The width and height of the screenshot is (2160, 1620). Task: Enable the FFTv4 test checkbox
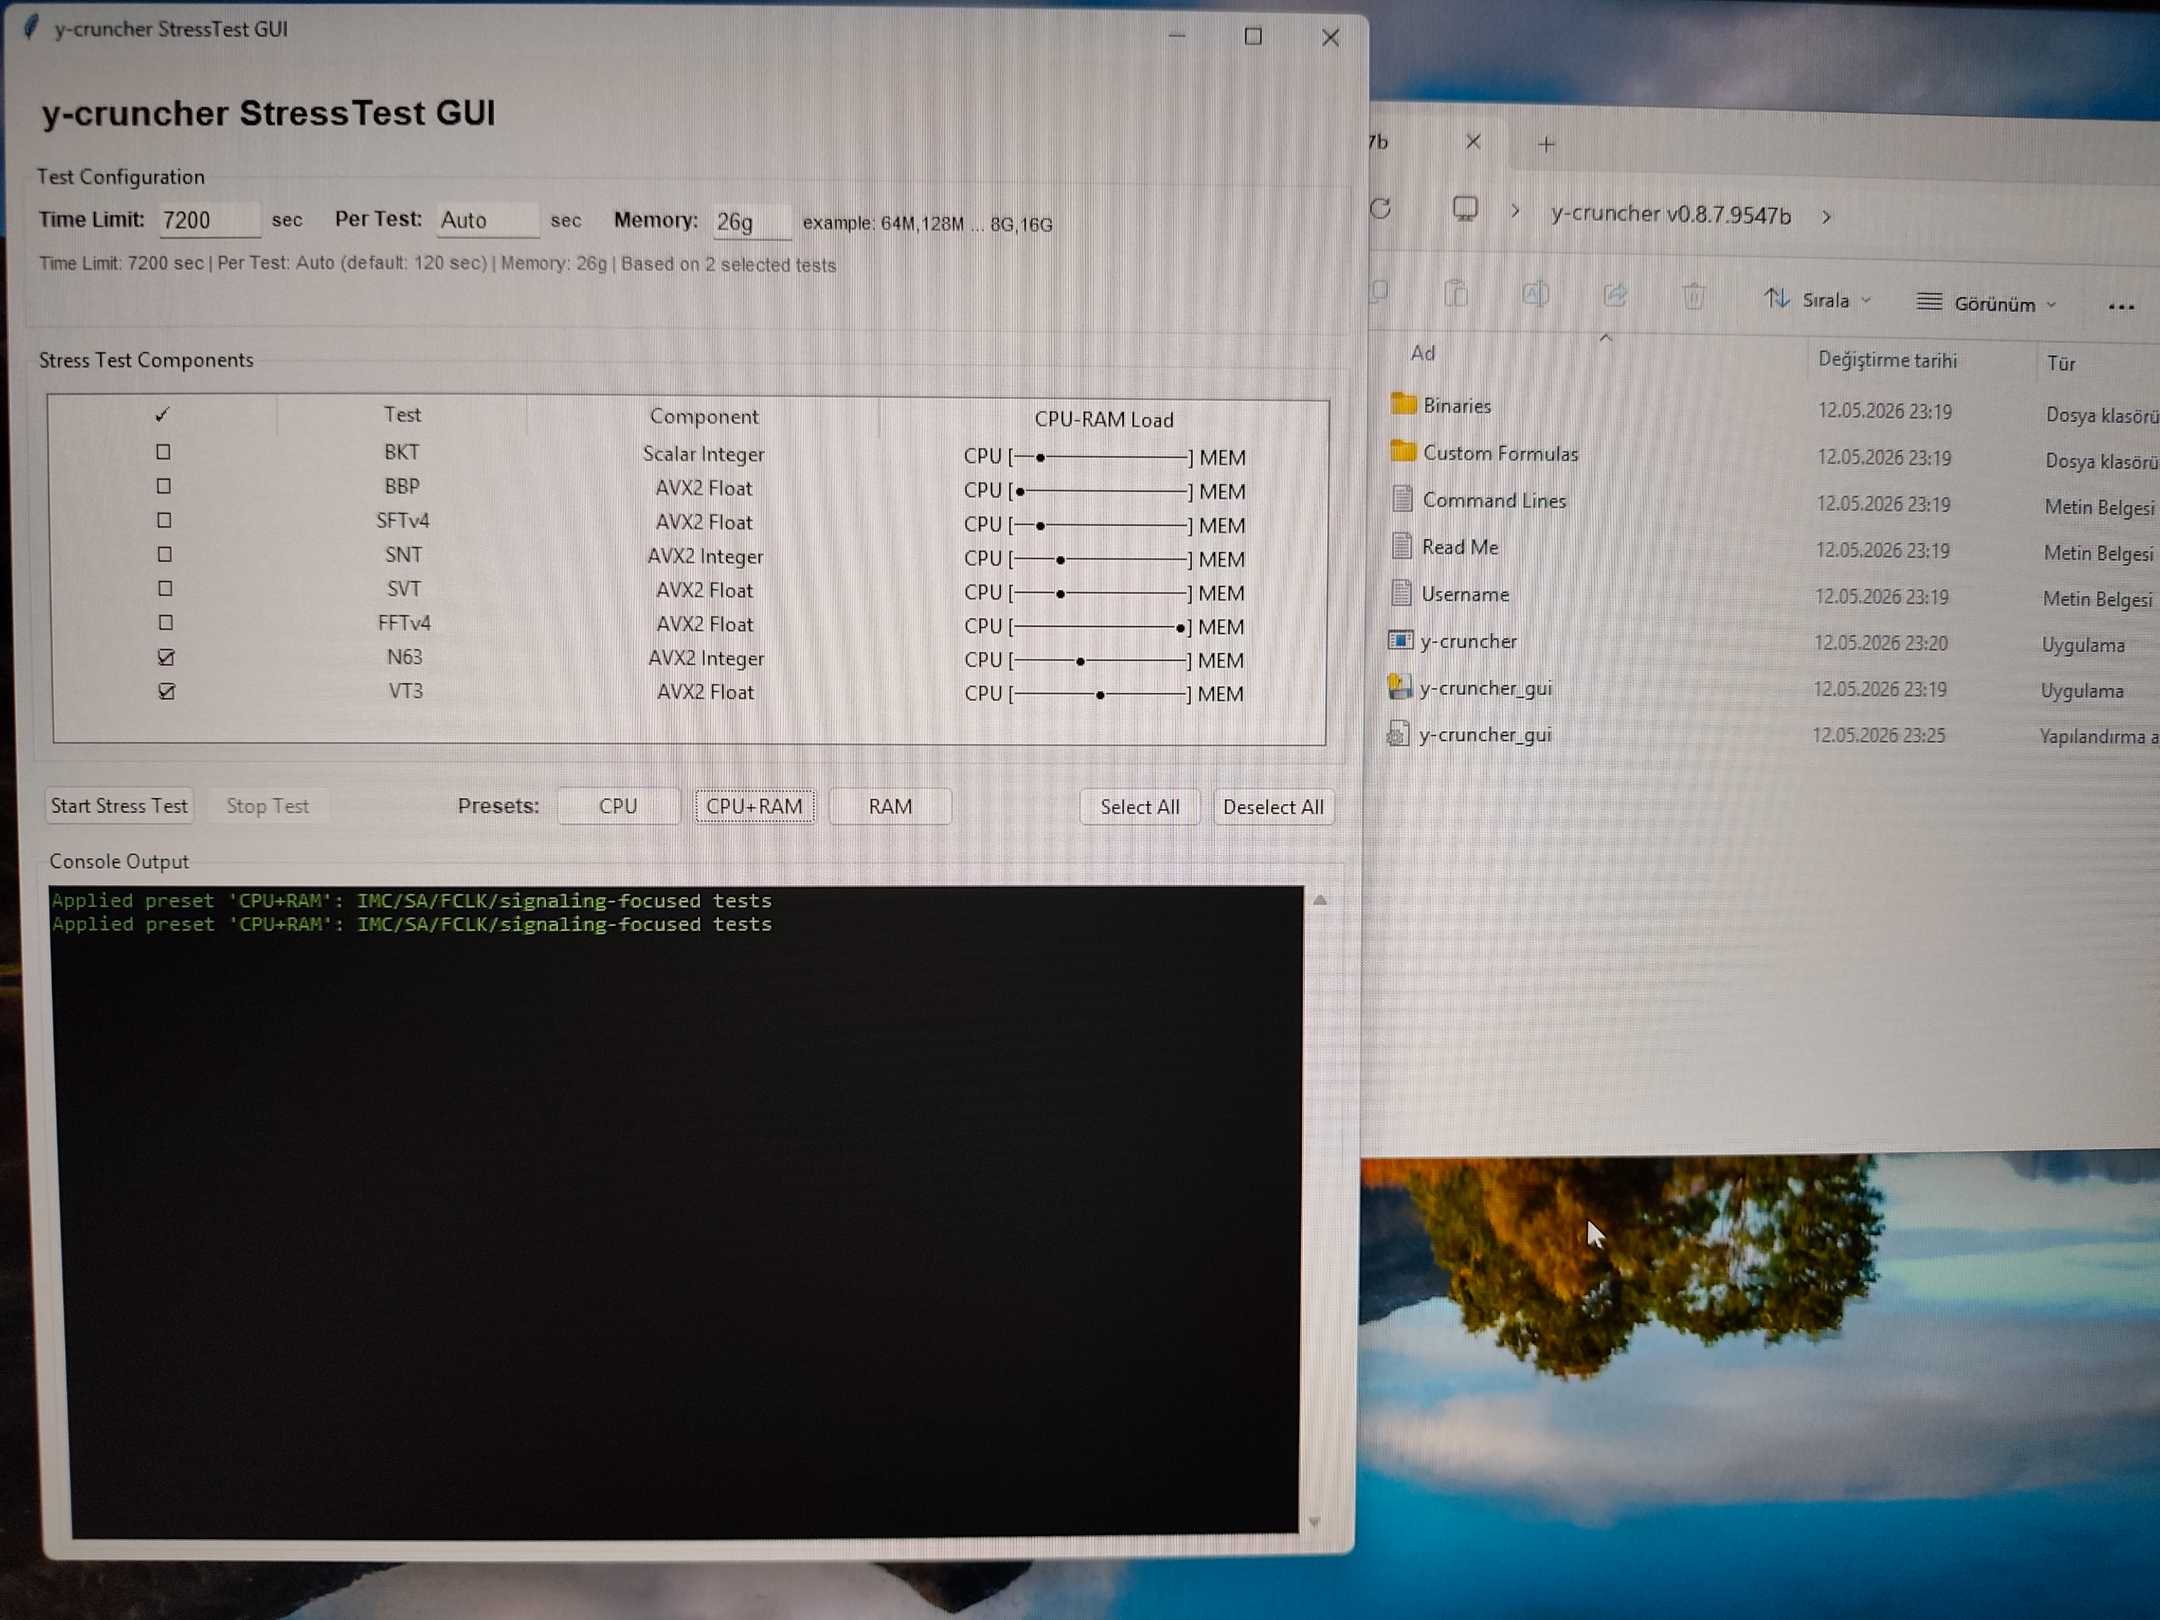click(x=166, y=623)
